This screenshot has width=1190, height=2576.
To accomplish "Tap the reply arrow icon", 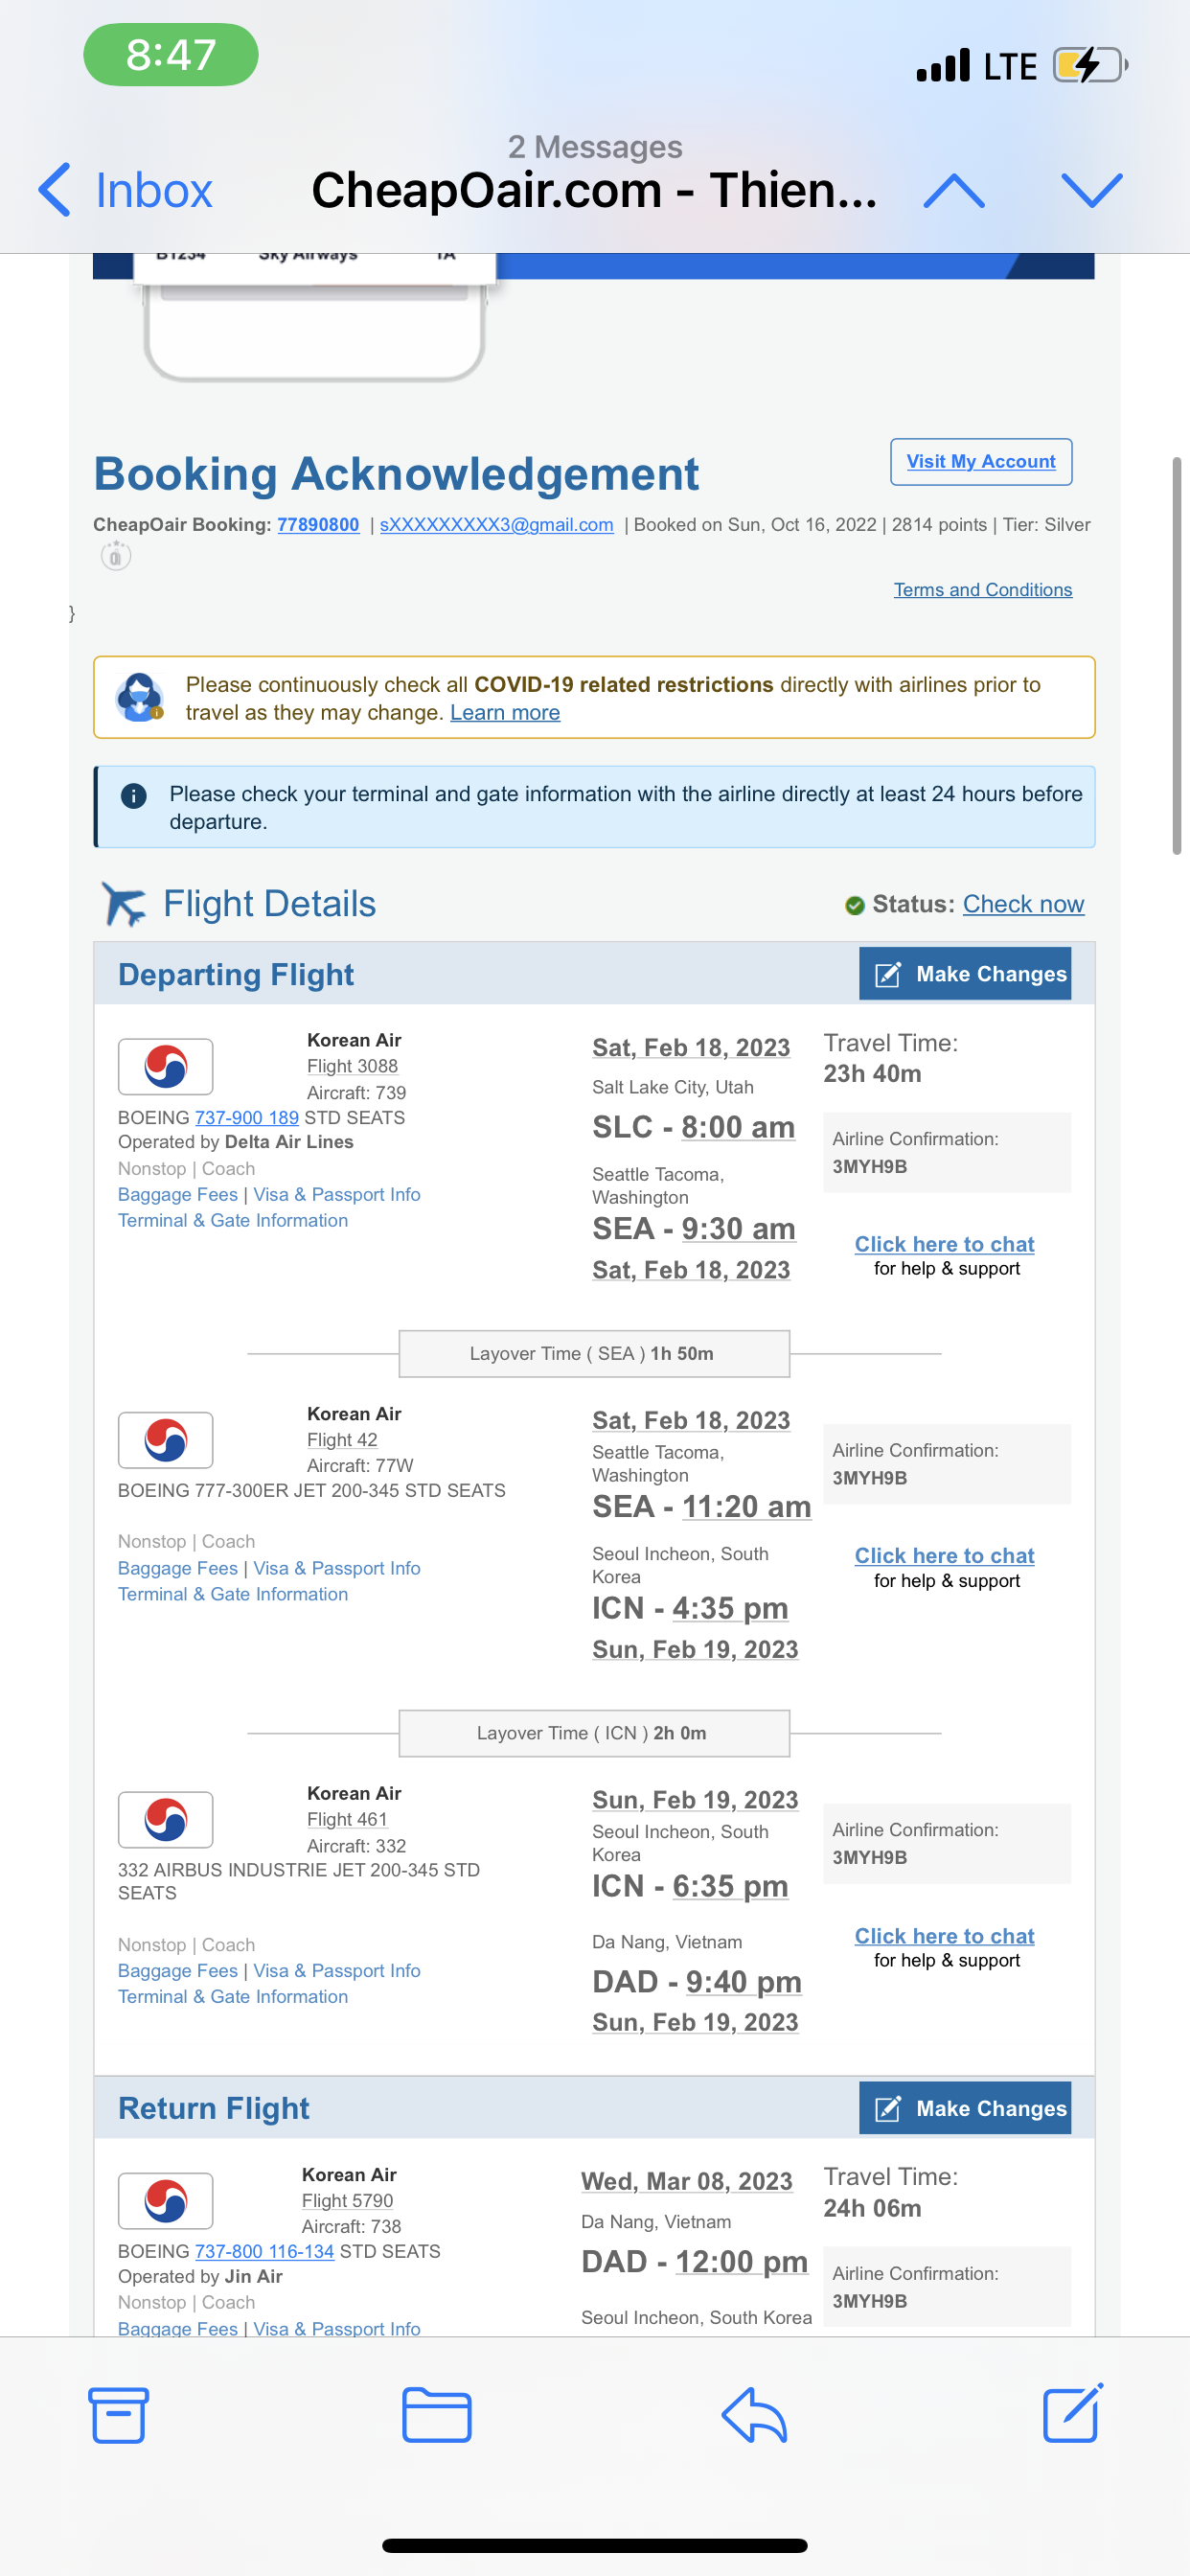I will click(754, 2414).
